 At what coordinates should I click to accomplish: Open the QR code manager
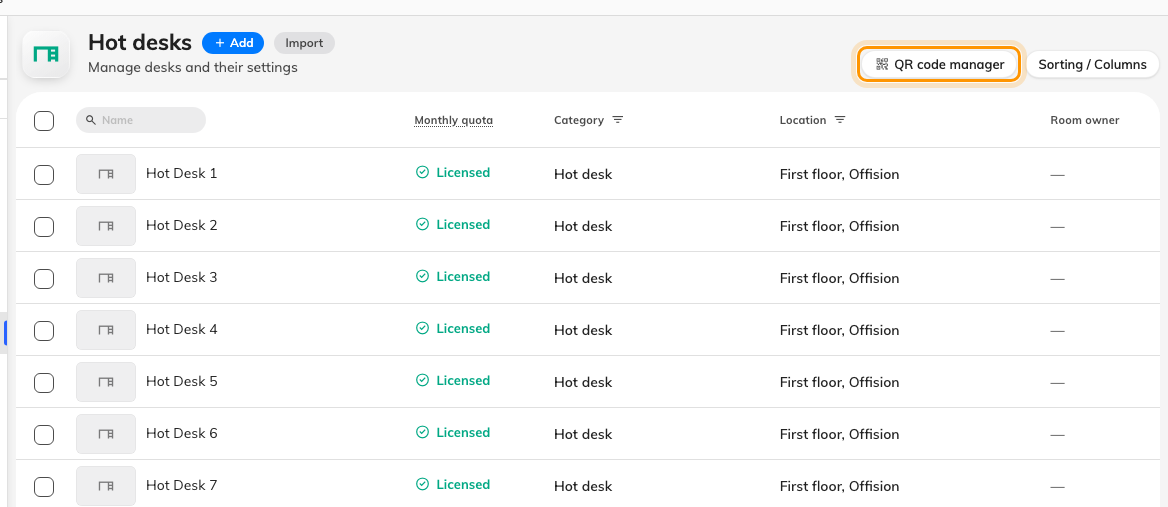coord(939,65)
